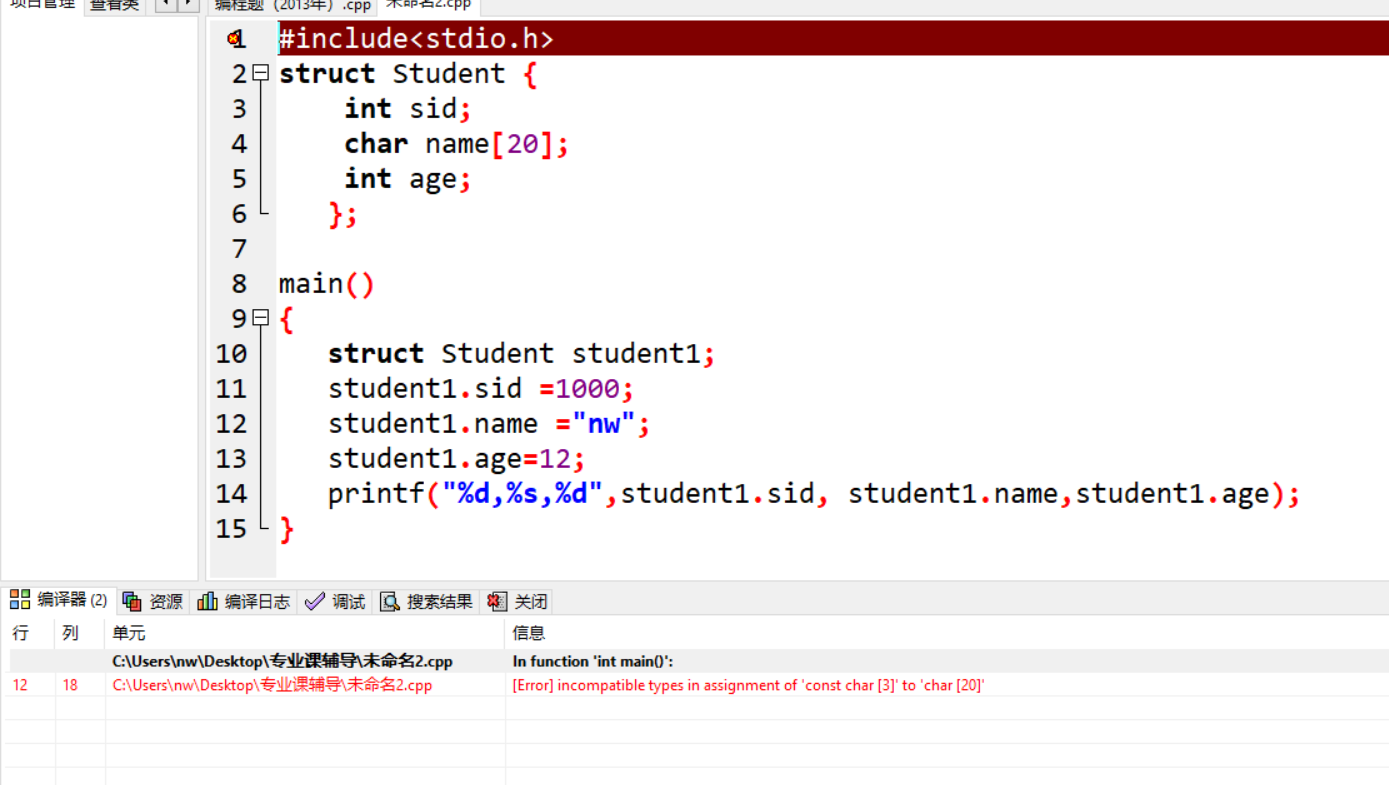Click the 'int age;' code line
The image size is (1389, 785).
(x=408, y=179)
